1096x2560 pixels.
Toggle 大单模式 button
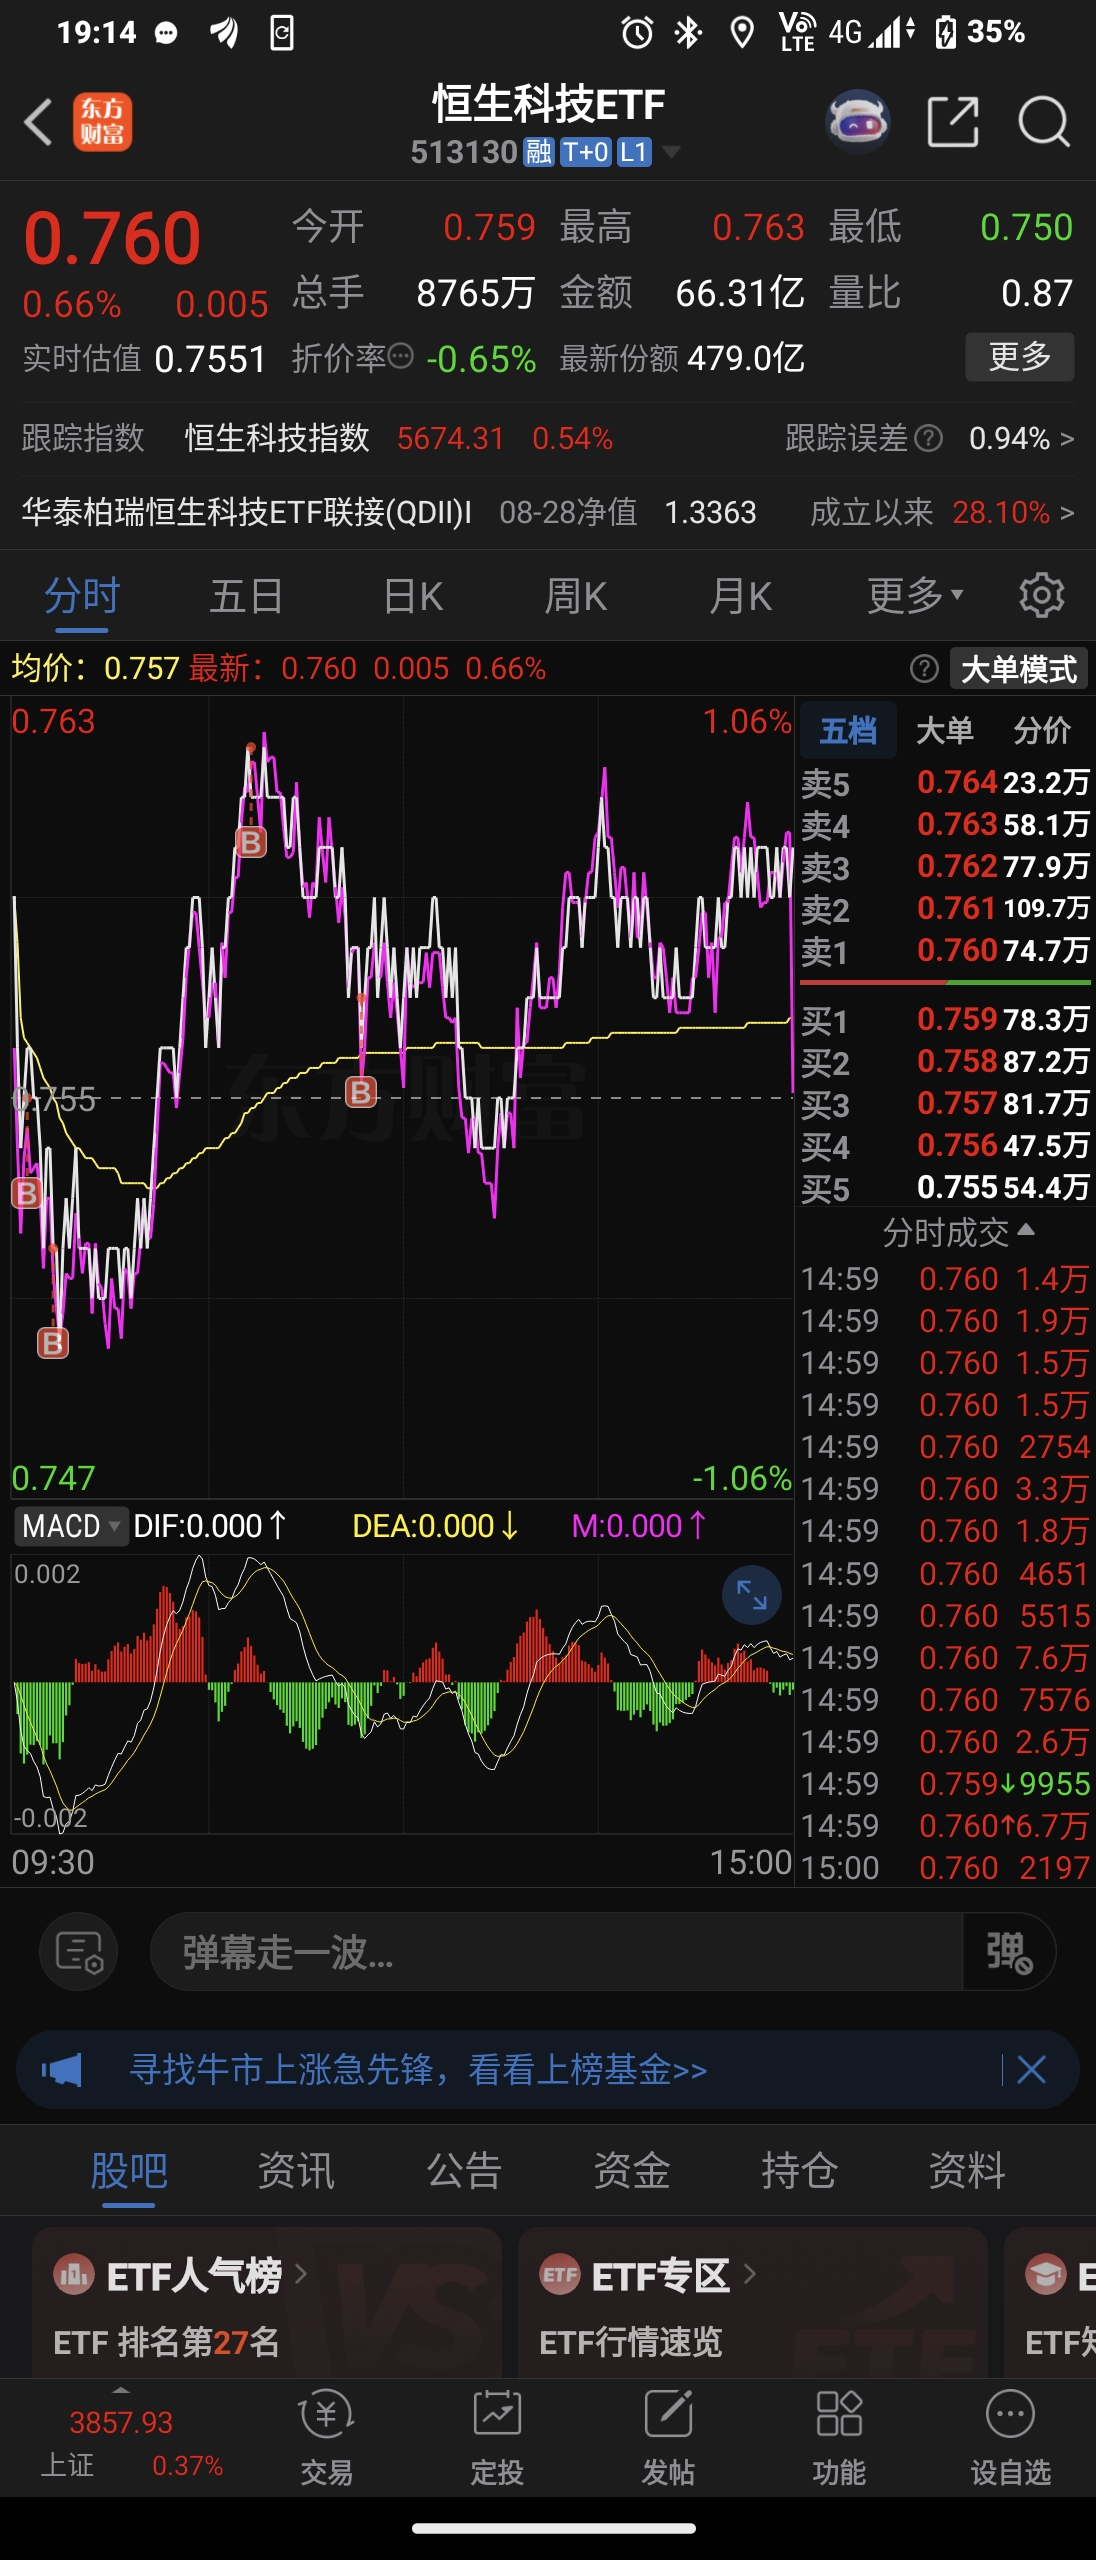[x=1019, y=669]
